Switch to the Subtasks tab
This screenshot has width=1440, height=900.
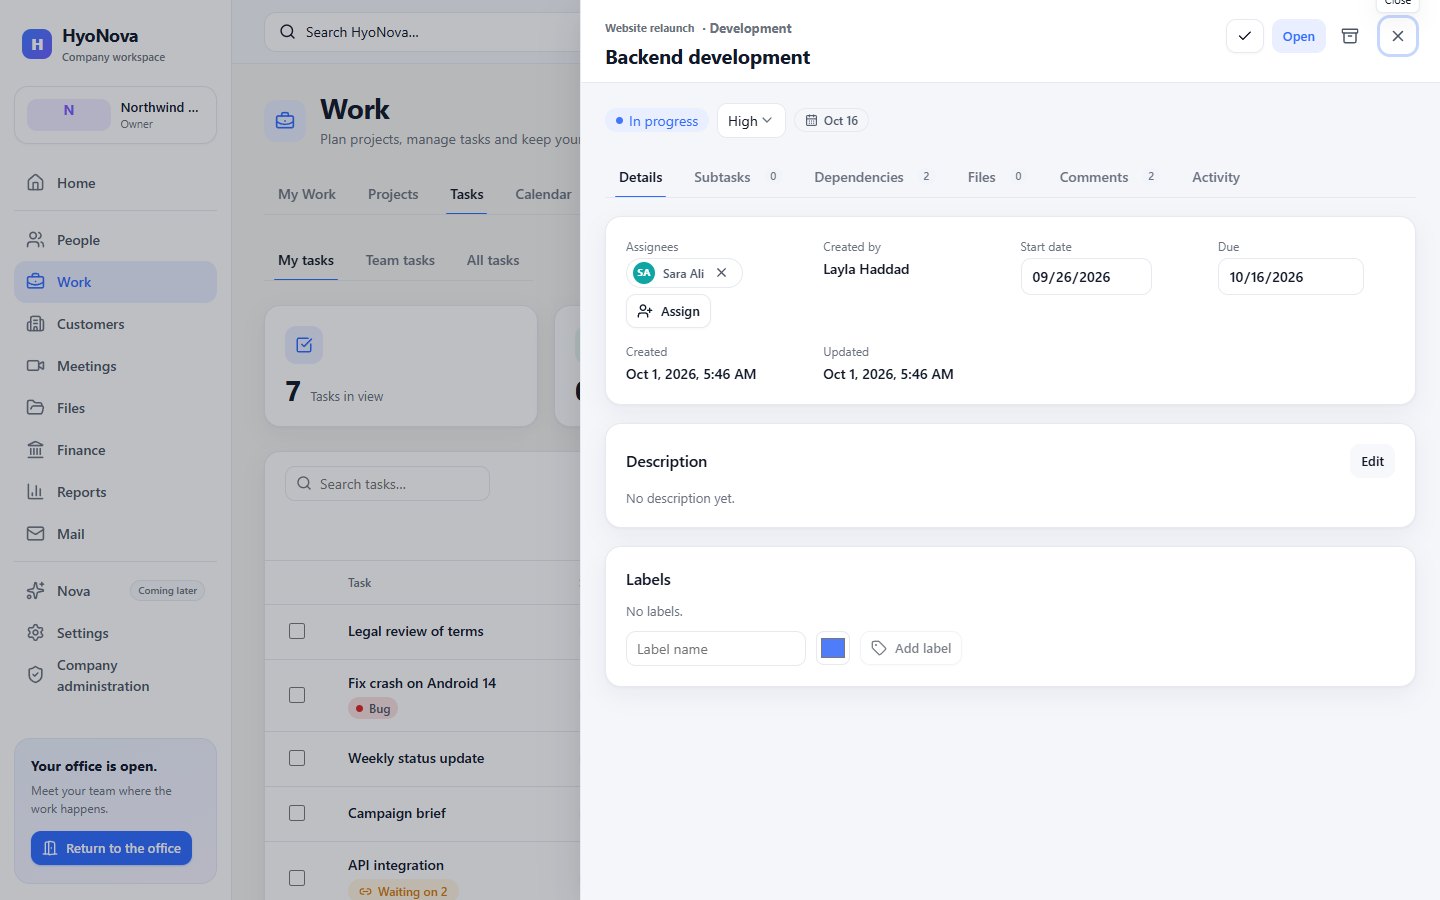pyautogui.click(x=735, y=177)
